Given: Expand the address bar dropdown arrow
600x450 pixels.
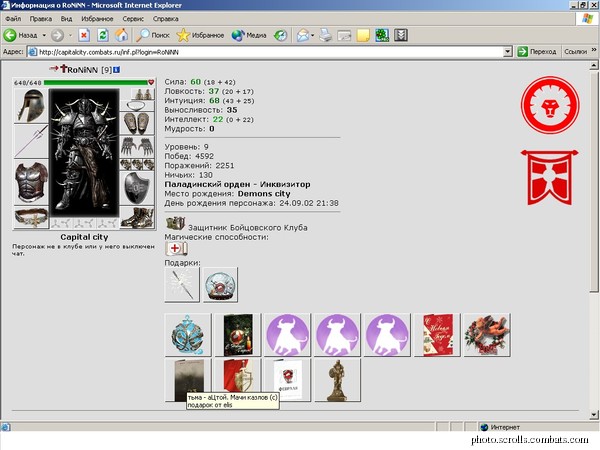Looking at the screenshot, I should pyautogui.click(x=508, y=51).
